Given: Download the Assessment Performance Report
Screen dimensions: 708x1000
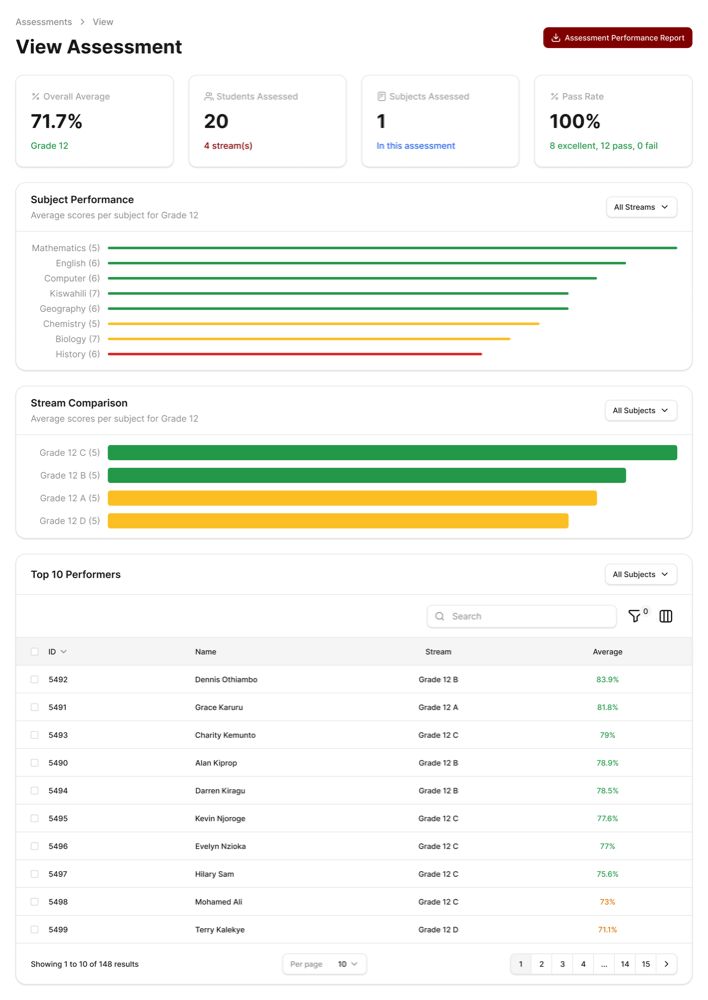Looking at the screenshot, I should (x=617, y=38).
